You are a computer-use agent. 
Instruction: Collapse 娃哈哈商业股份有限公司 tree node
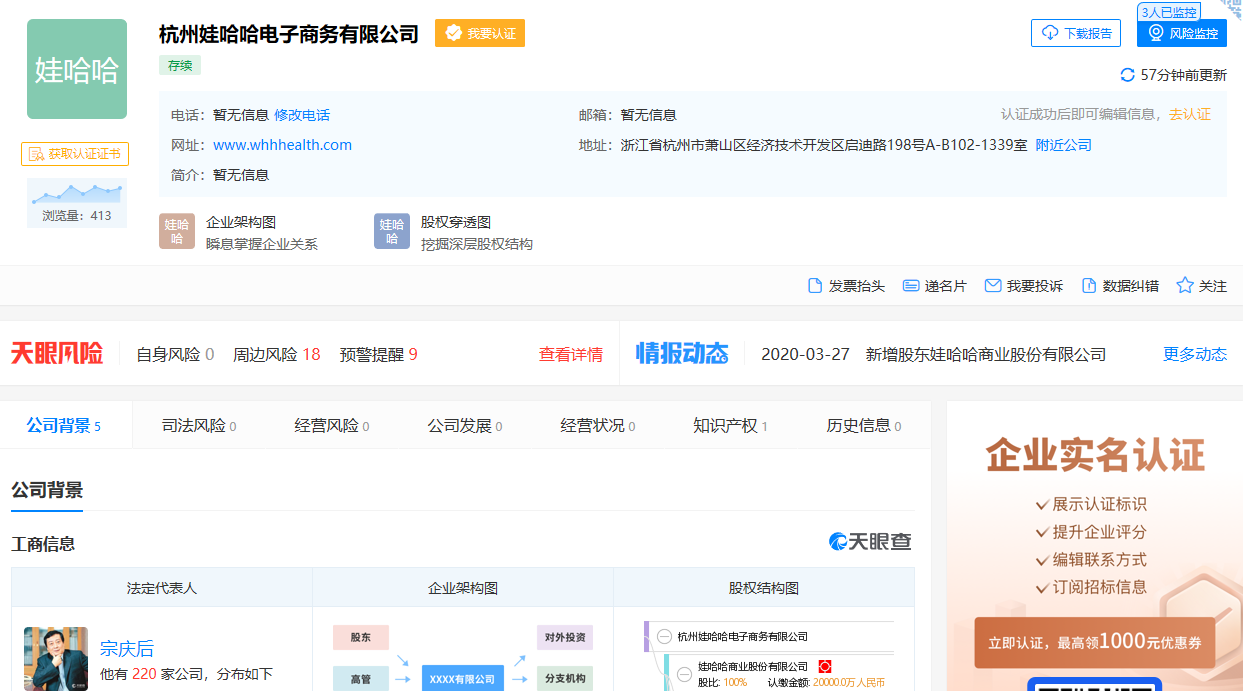(685, 674)
